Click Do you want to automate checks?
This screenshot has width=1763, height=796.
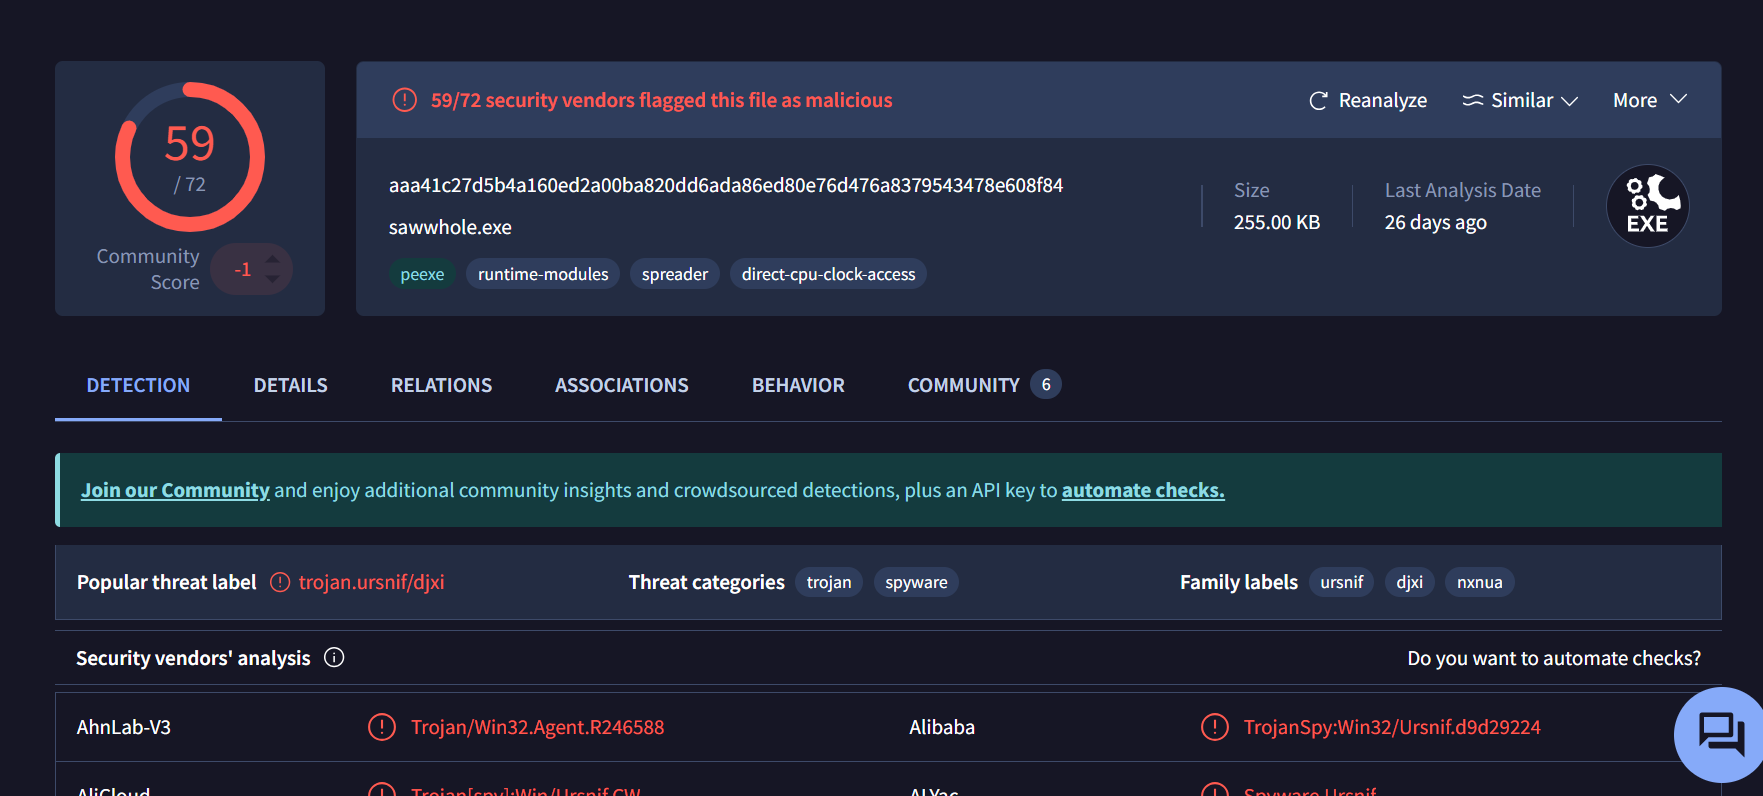1554,658
